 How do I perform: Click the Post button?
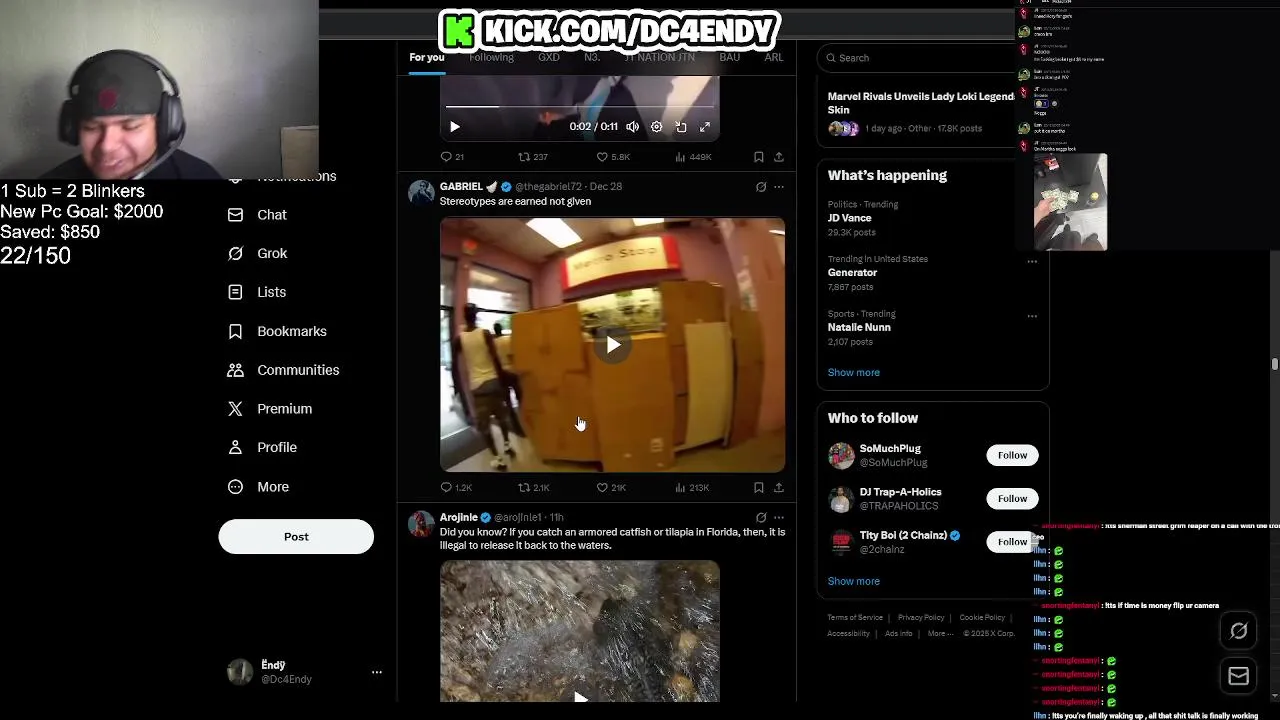click(296, 537)
